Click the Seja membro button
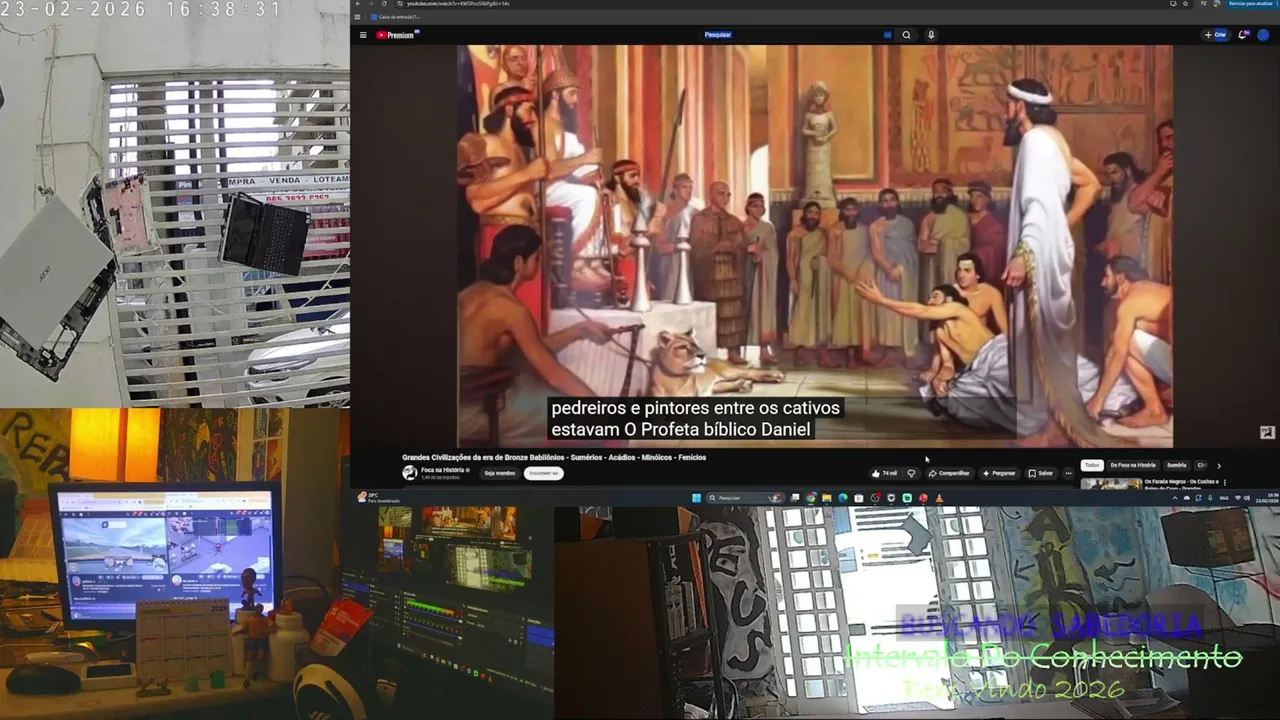This screenshot has width=1280, height=720. (500, 473)
